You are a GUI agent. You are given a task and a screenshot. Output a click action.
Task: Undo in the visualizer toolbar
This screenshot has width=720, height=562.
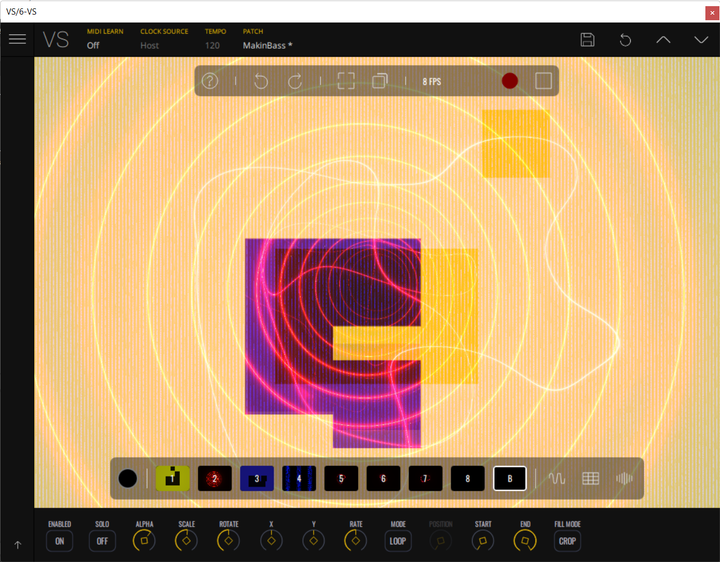[261, 81]
